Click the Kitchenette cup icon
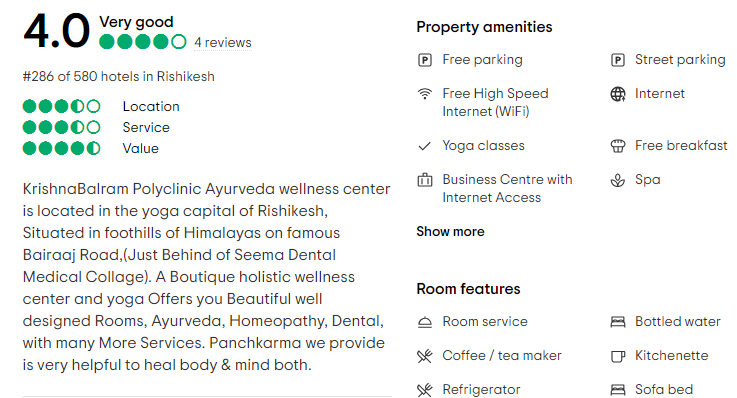The width and height of the screenshot is (737, 398). click(618, 356)
